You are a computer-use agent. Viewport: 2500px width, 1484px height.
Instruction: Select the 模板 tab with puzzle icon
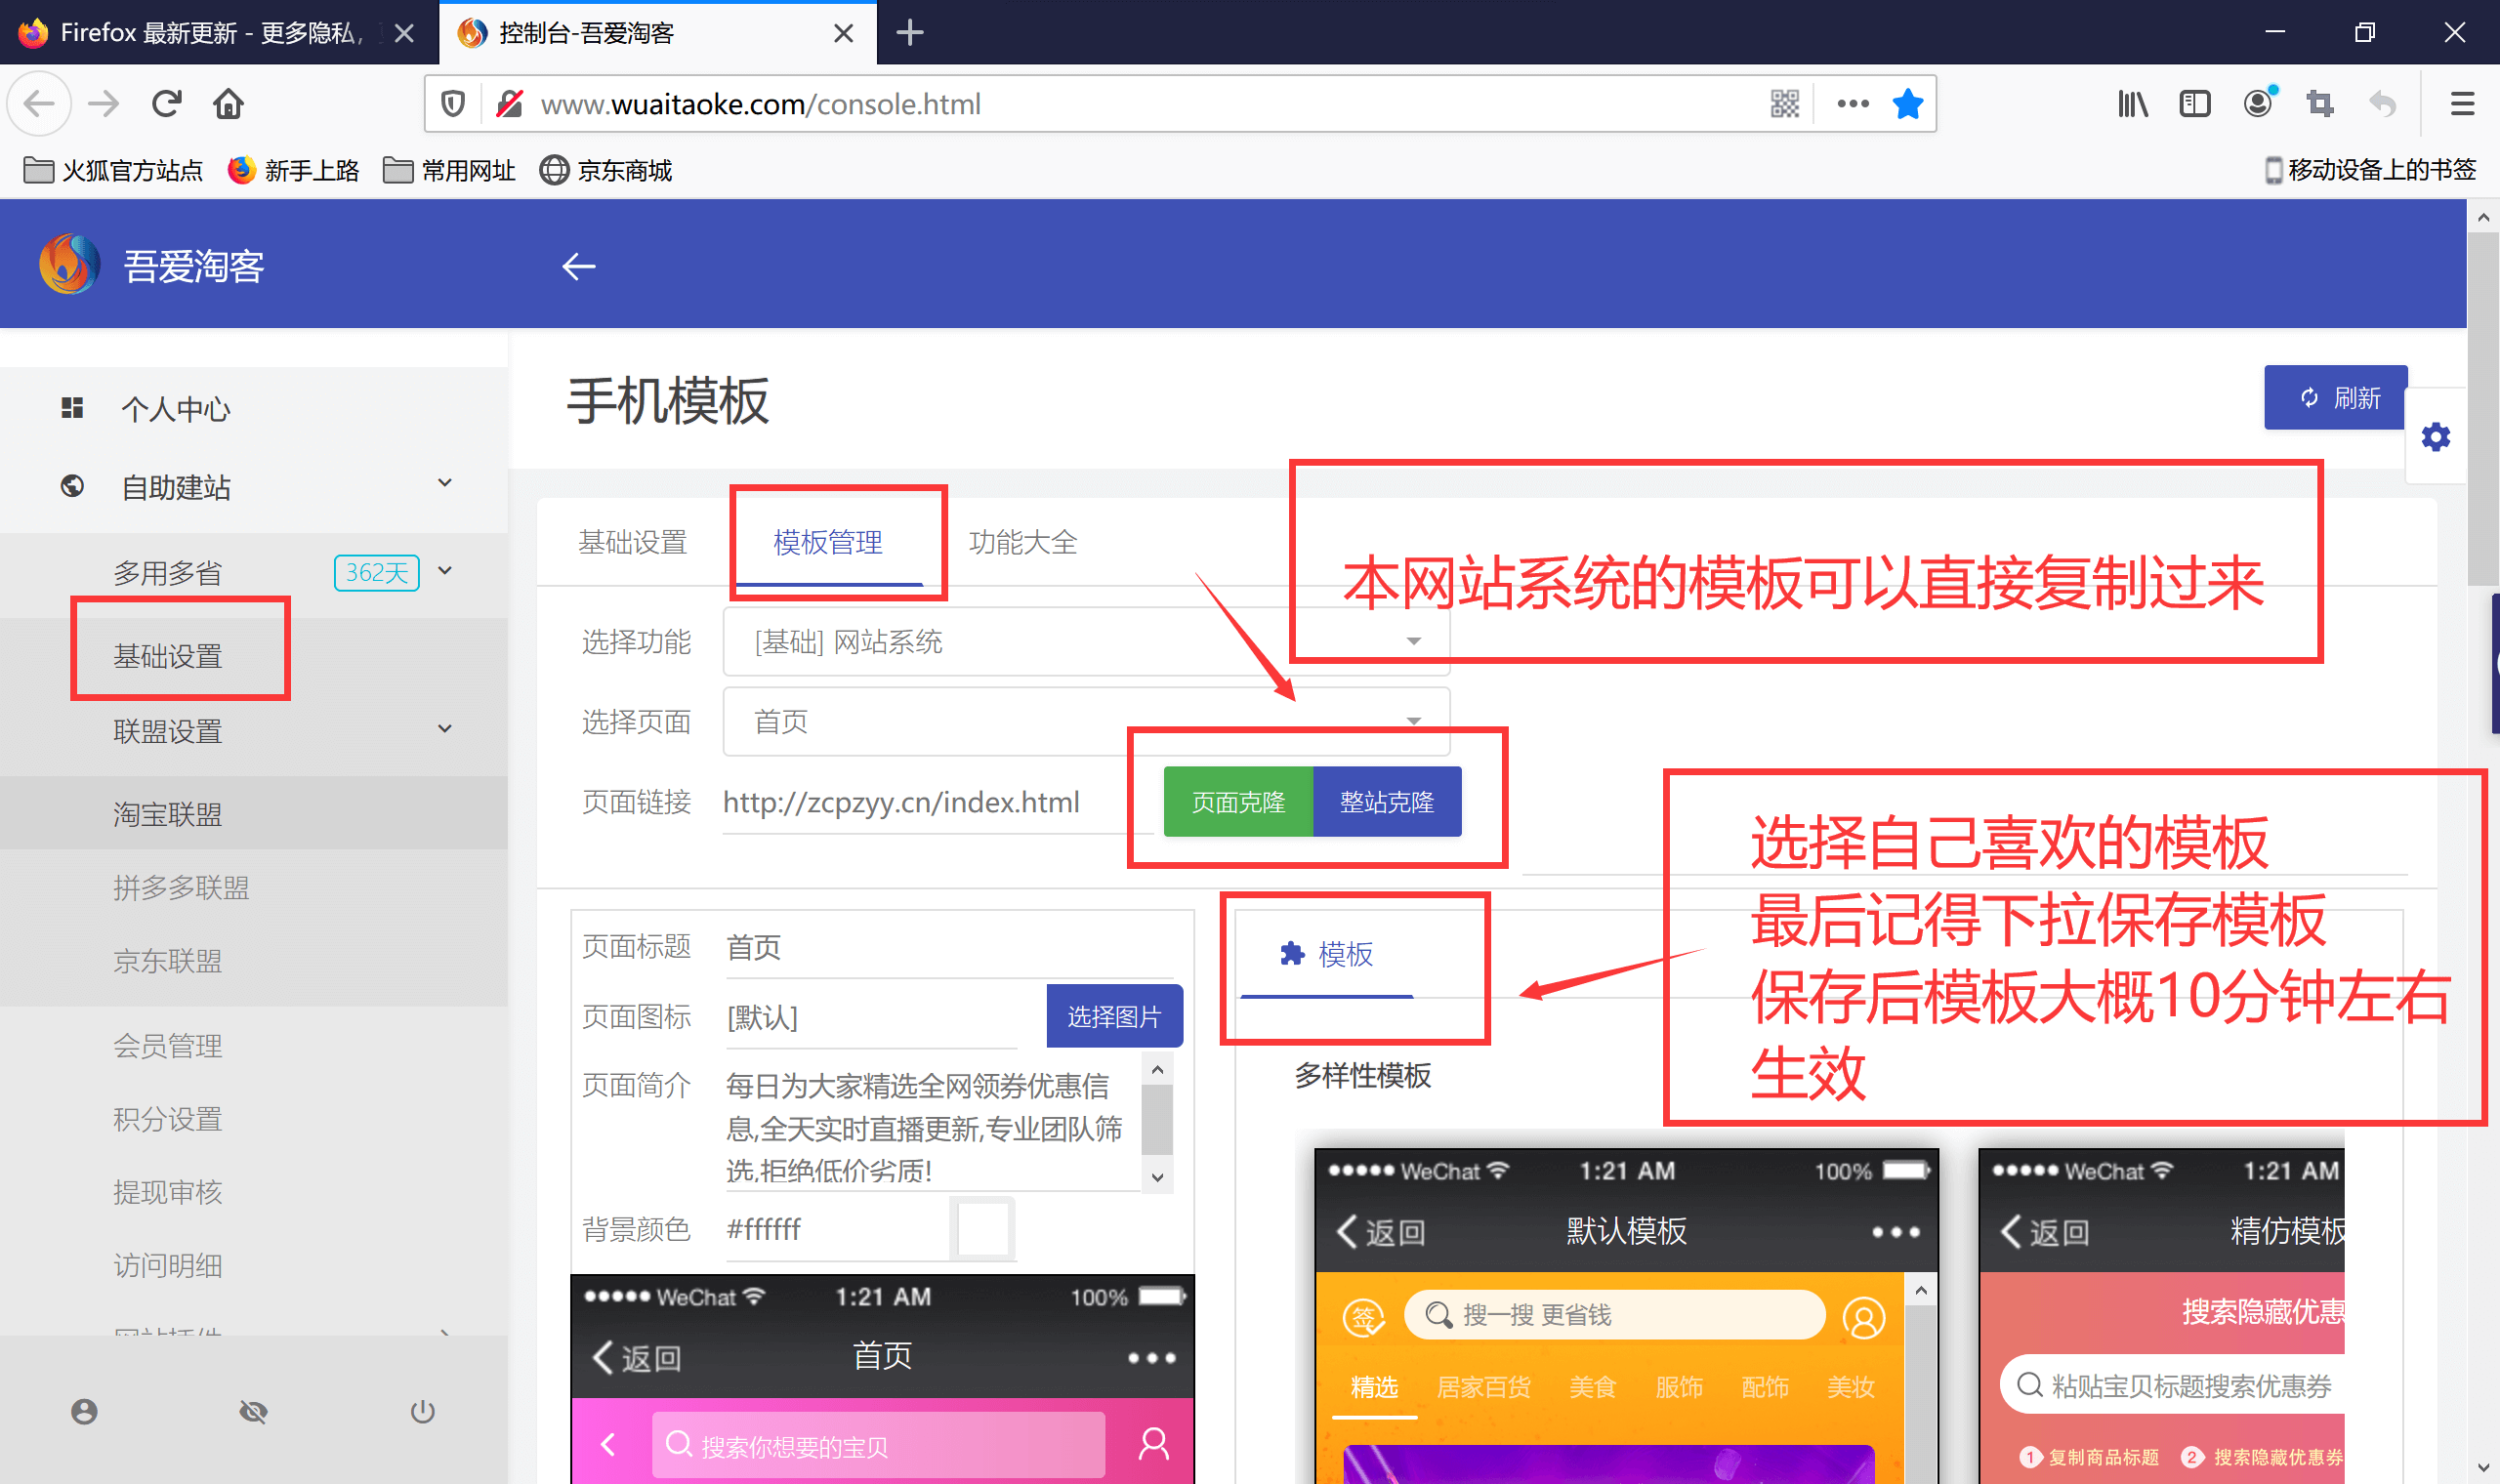coord(1326,954)
